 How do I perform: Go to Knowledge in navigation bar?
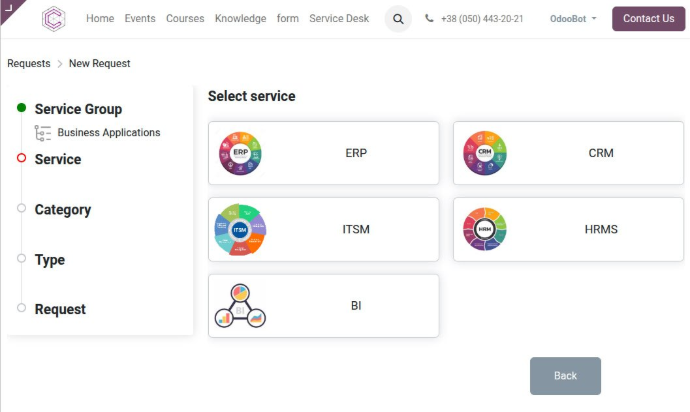[x=240, y=19]
